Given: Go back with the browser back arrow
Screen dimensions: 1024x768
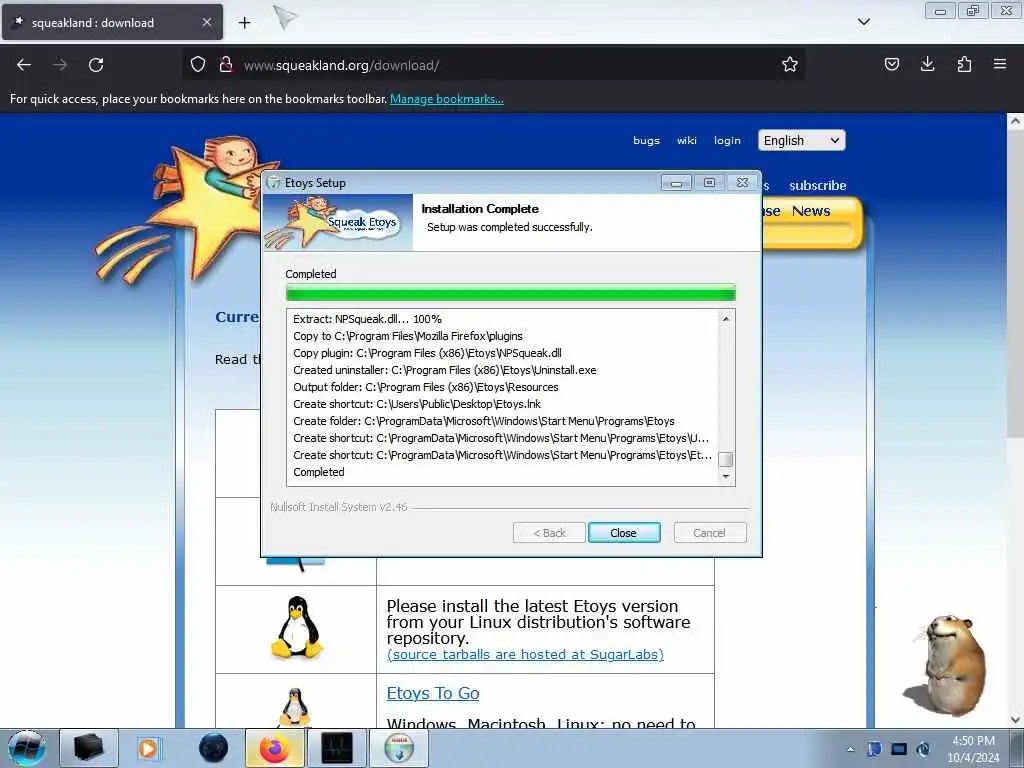Looking at the screenshot, I should point(24,65).
